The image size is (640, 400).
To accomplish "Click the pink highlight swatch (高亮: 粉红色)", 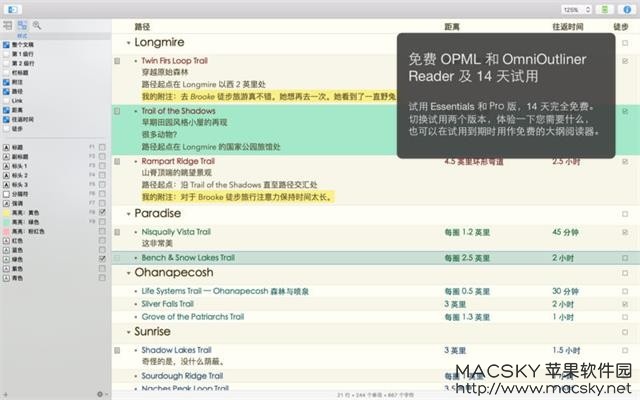I will (x=6, y=231).
